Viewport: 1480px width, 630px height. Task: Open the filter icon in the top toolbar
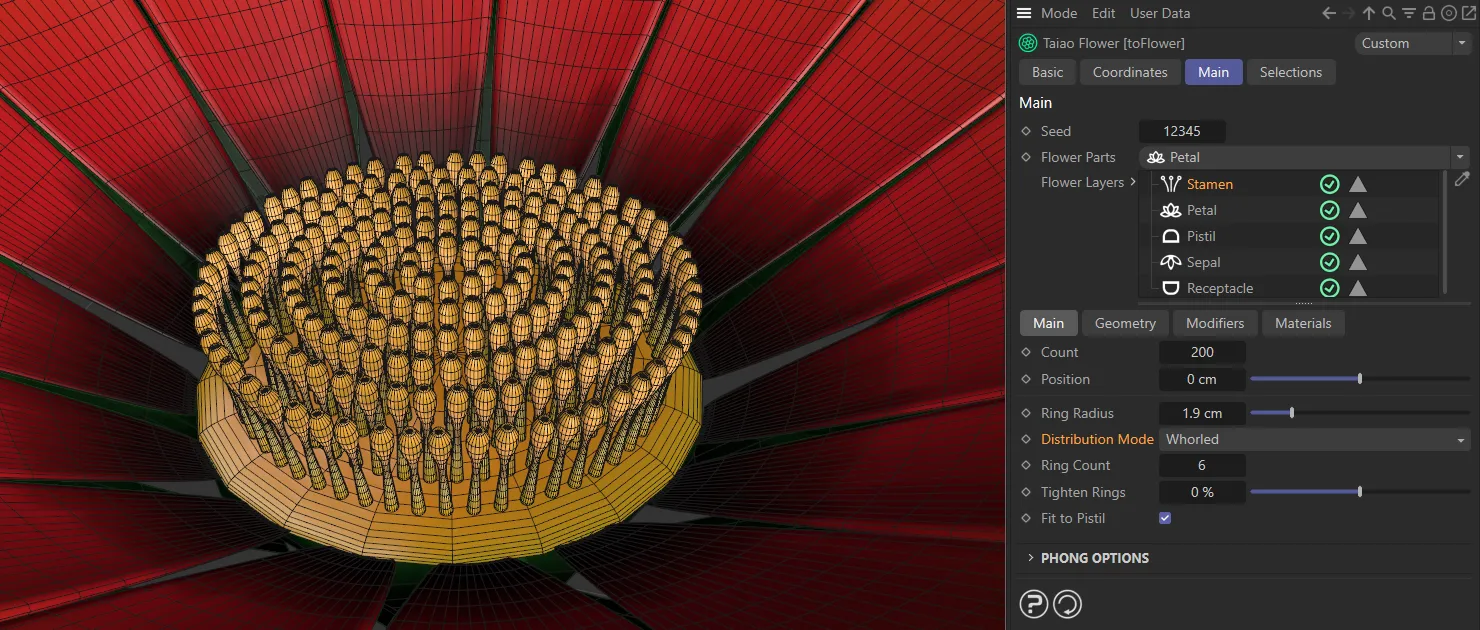coord(1408,13)
